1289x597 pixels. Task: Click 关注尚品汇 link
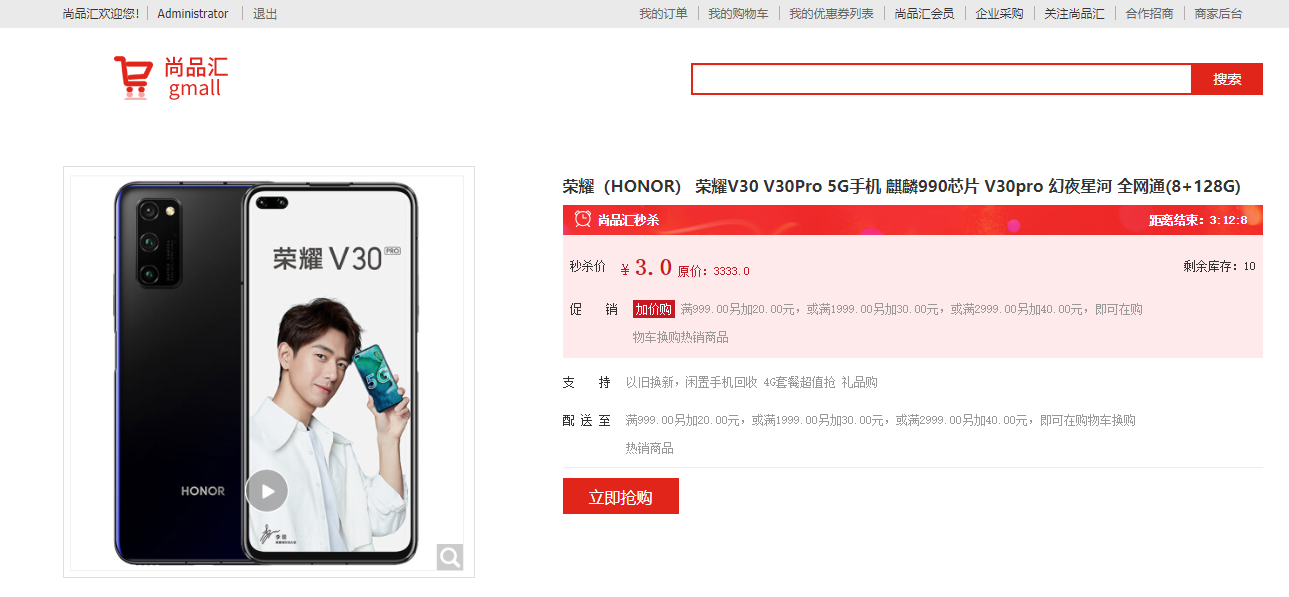click(x=1074, y=13)
